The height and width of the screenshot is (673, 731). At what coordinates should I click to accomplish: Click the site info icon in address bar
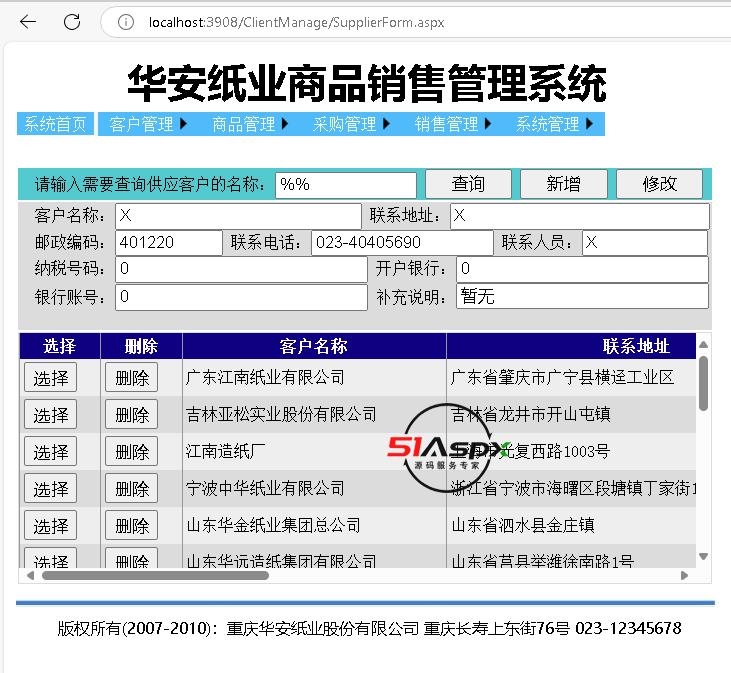(x=125, y=22)
